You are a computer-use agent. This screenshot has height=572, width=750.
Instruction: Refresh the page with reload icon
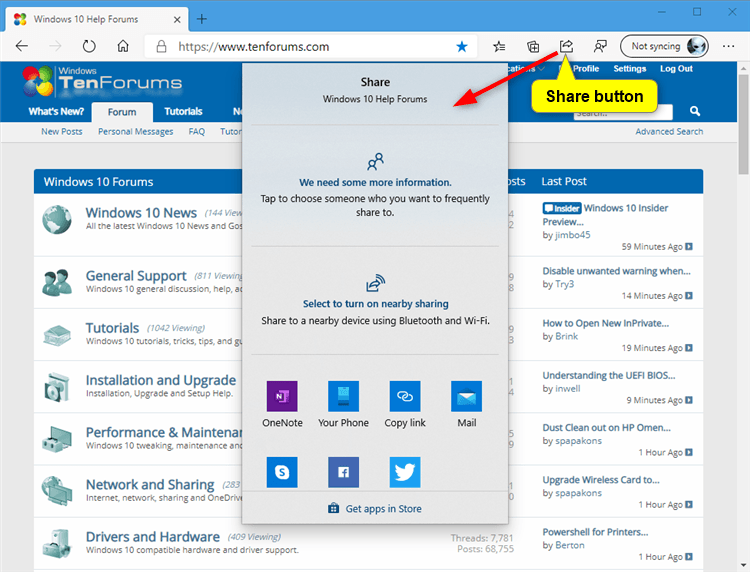click(89, 46)
